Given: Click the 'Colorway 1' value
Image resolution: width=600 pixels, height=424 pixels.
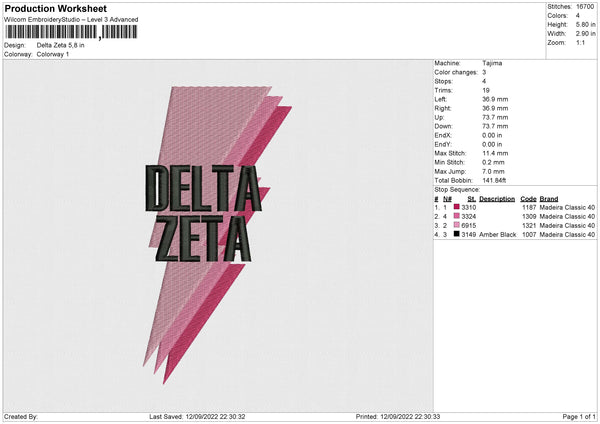Looking at the screenshot, I should click(53, 54).
